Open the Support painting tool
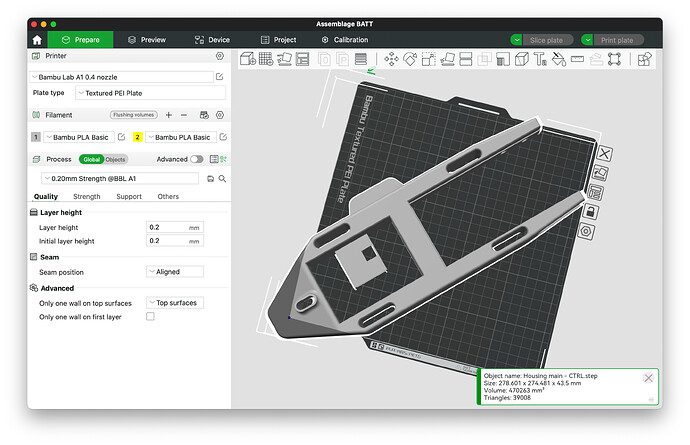Viewport: 690px width, 445px height. click(503, 59)
